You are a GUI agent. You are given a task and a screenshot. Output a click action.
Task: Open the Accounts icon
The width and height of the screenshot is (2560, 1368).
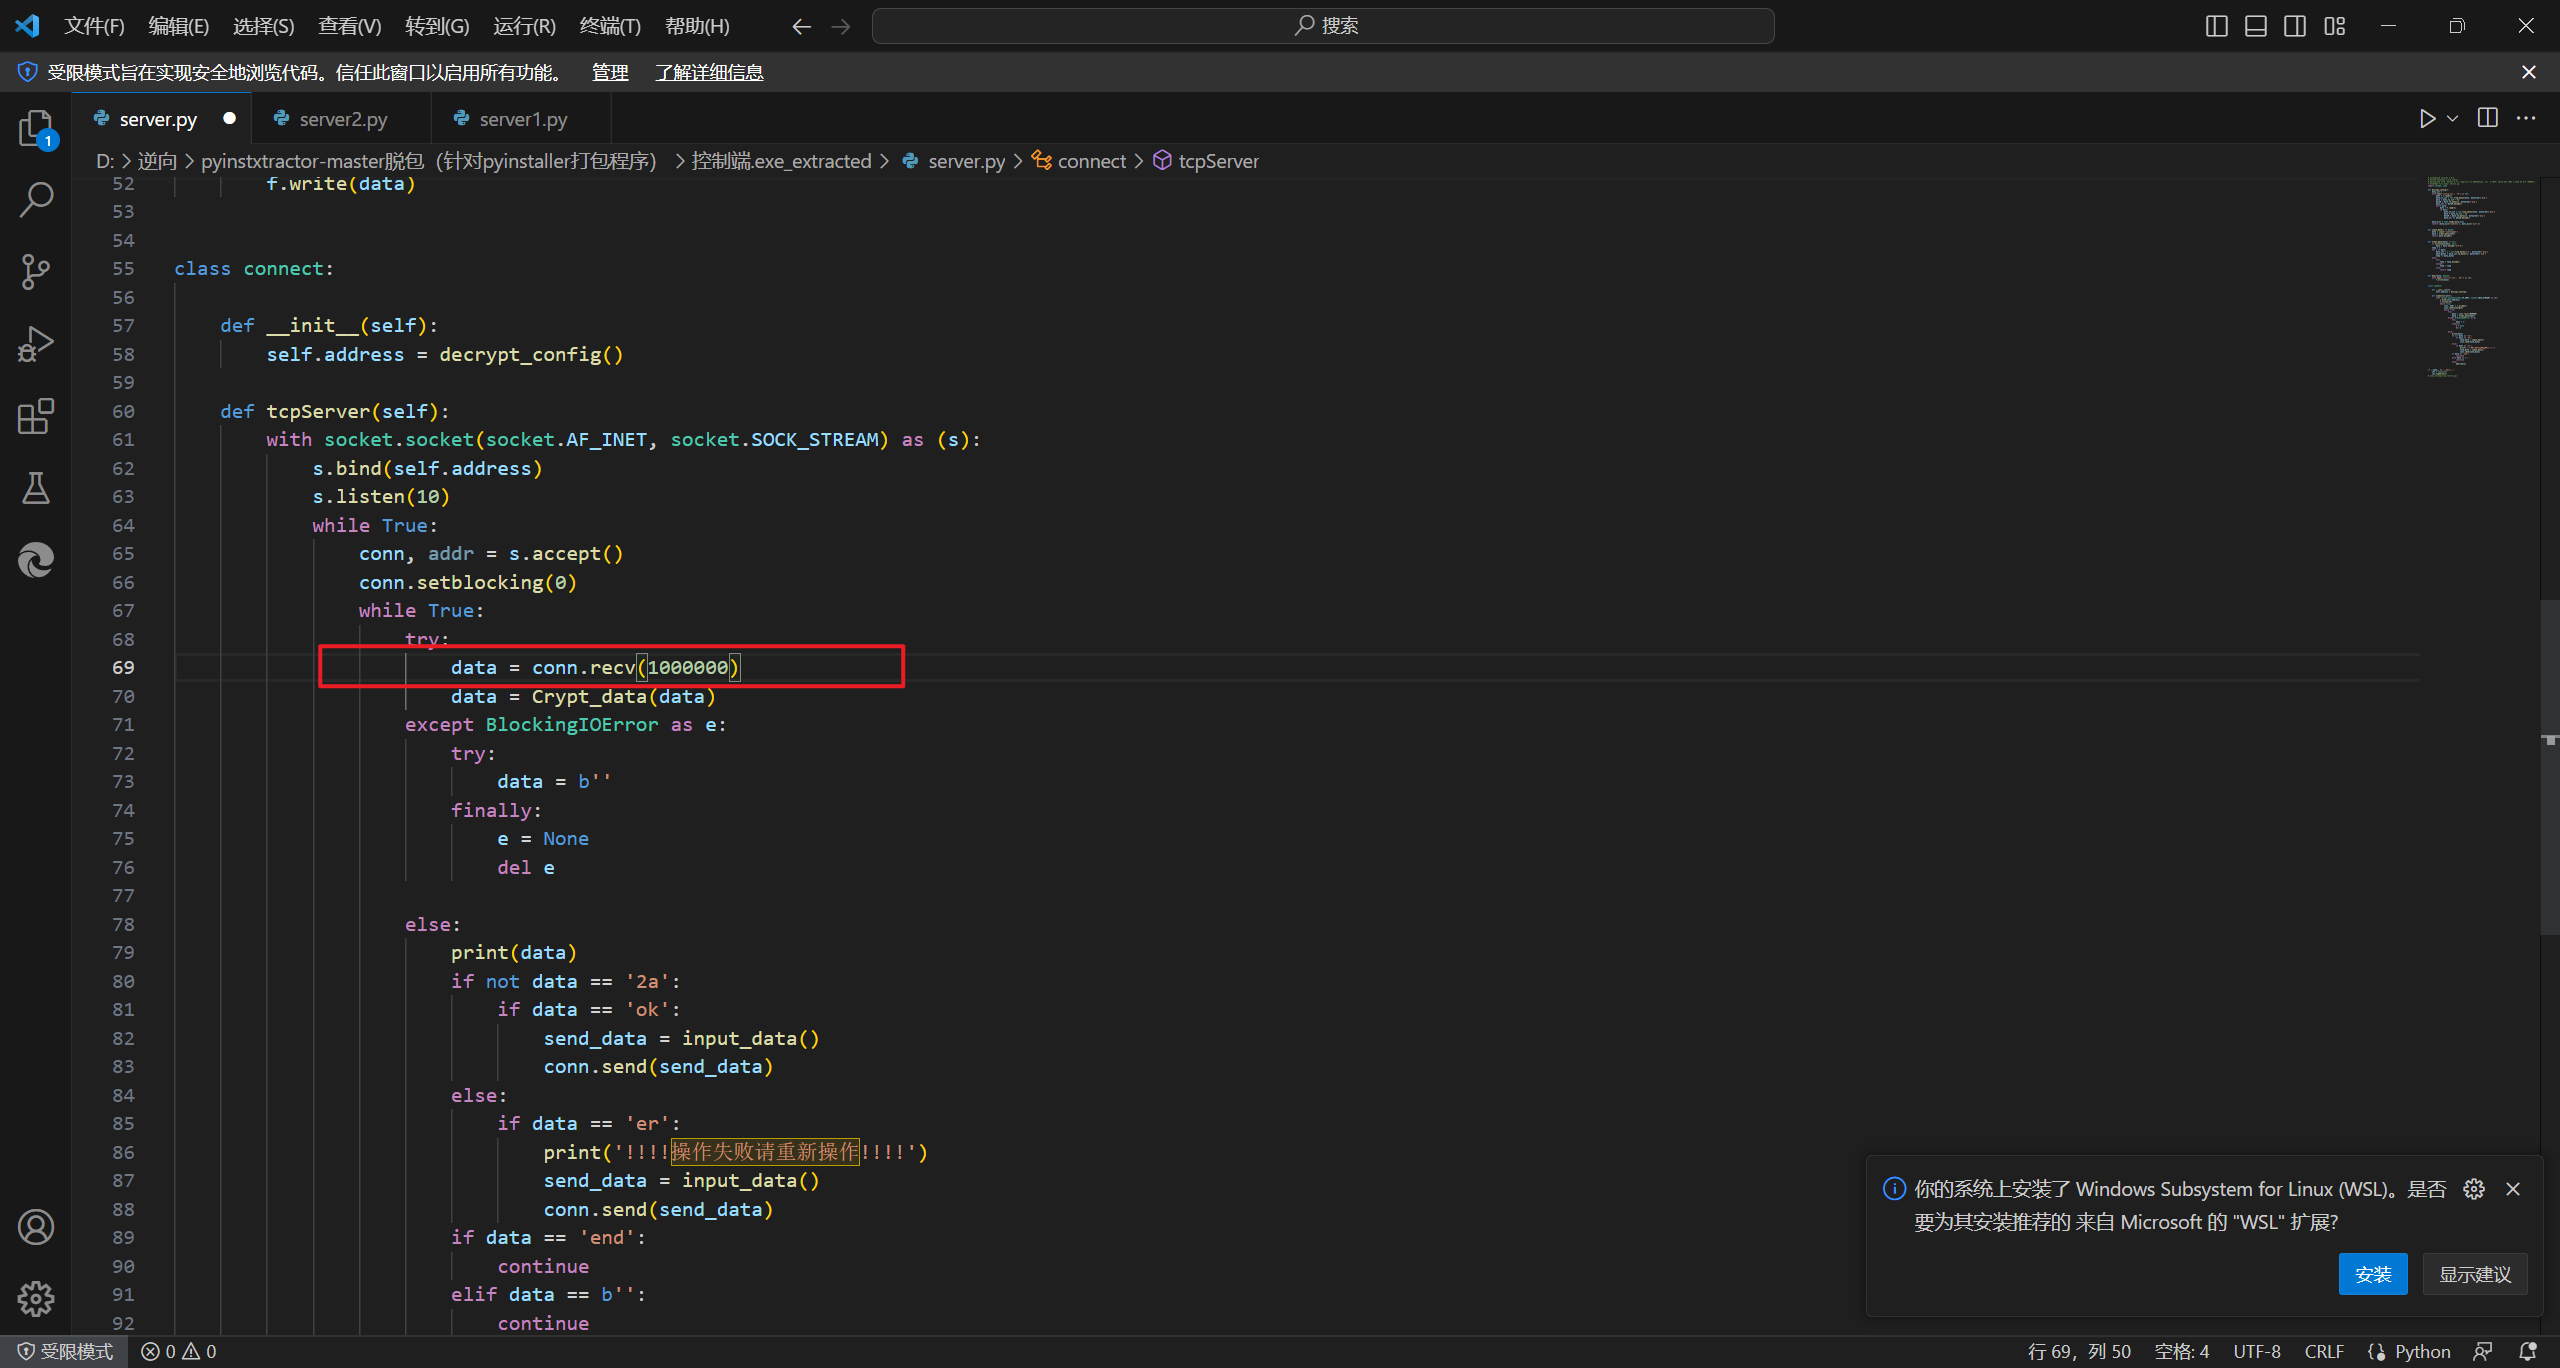36,1227
